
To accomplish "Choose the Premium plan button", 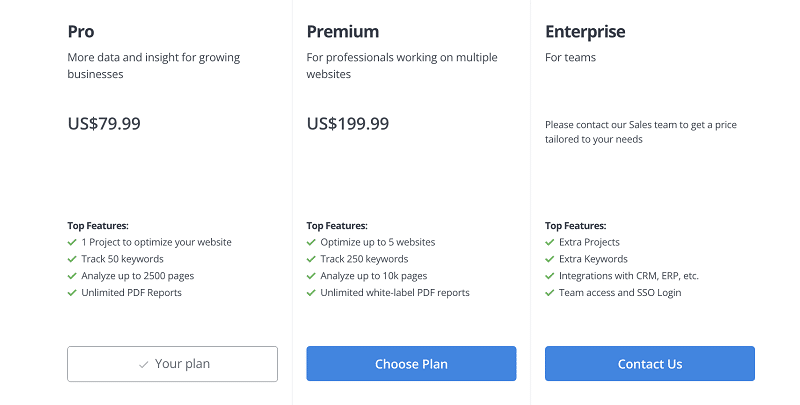I will point(411,364).
